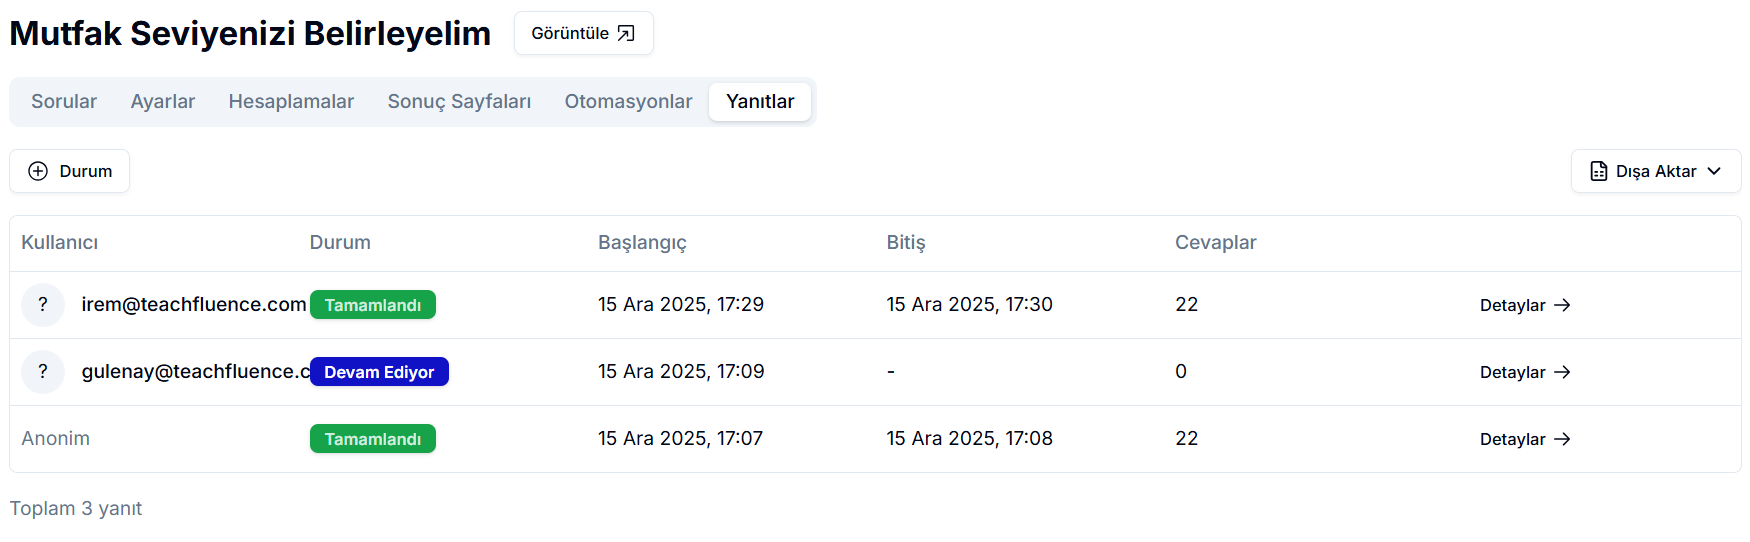Open the Otomasyonlar tab
Viewport: 1750px width, 542px height.
pyautogui.click(x=628, y=102)
